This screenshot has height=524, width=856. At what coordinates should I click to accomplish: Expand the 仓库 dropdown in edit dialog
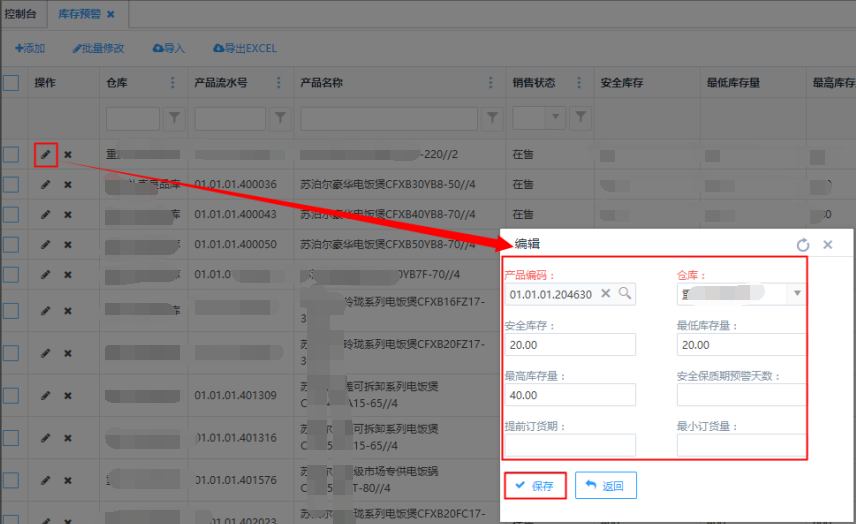click(x=796, y=294)
